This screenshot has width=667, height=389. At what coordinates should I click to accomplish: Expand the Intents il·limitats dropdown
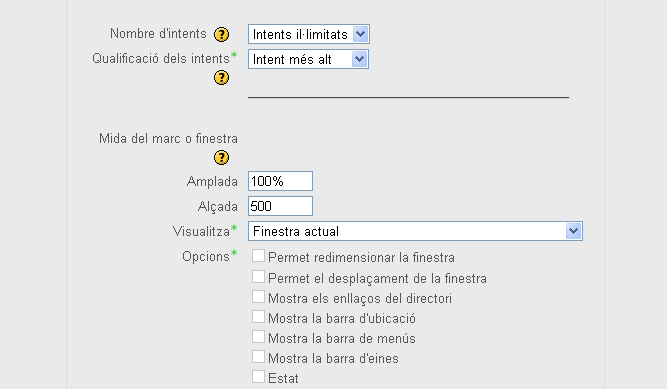(x=309, y=34)
